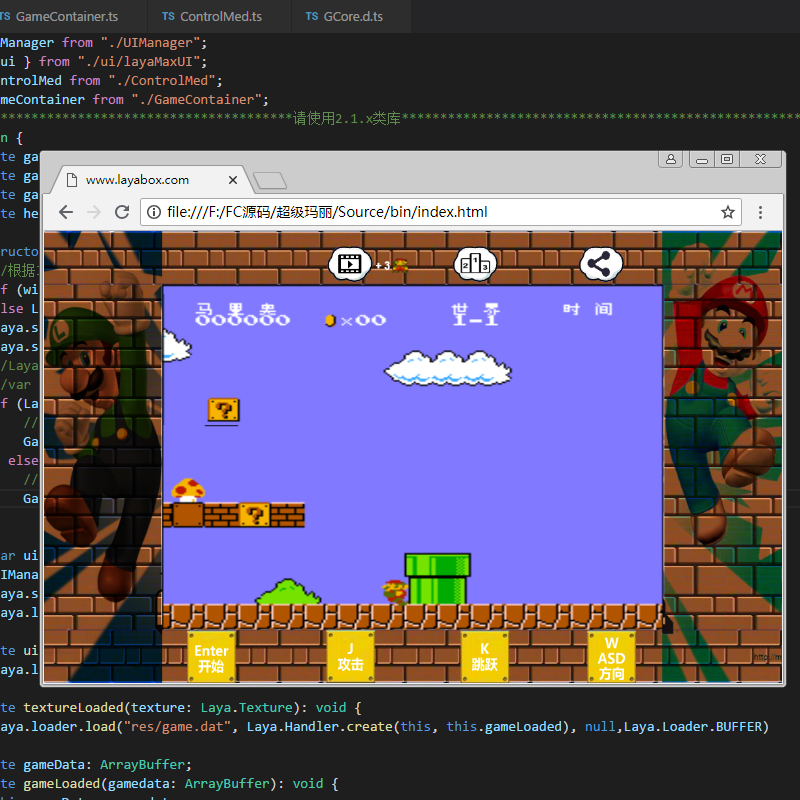Click the Chrome user profile icon
The width and height of the screenshot is (800, 800).
[x=671, y=159]
